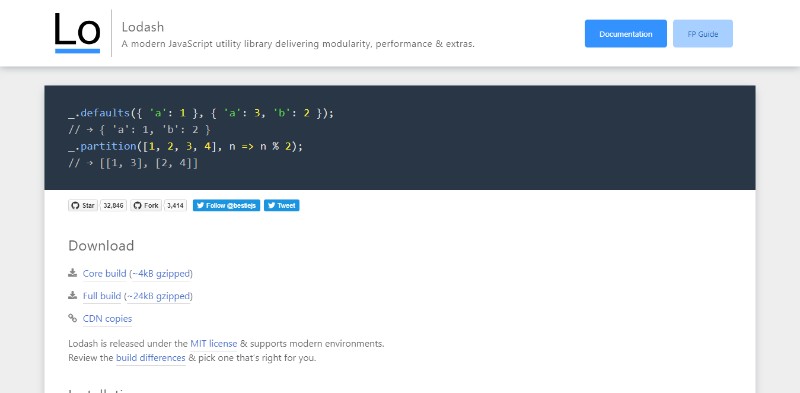Viewport: 800px width, 393px height.
Task: Click the Lodash title text in header
Action: pos(143,27)
